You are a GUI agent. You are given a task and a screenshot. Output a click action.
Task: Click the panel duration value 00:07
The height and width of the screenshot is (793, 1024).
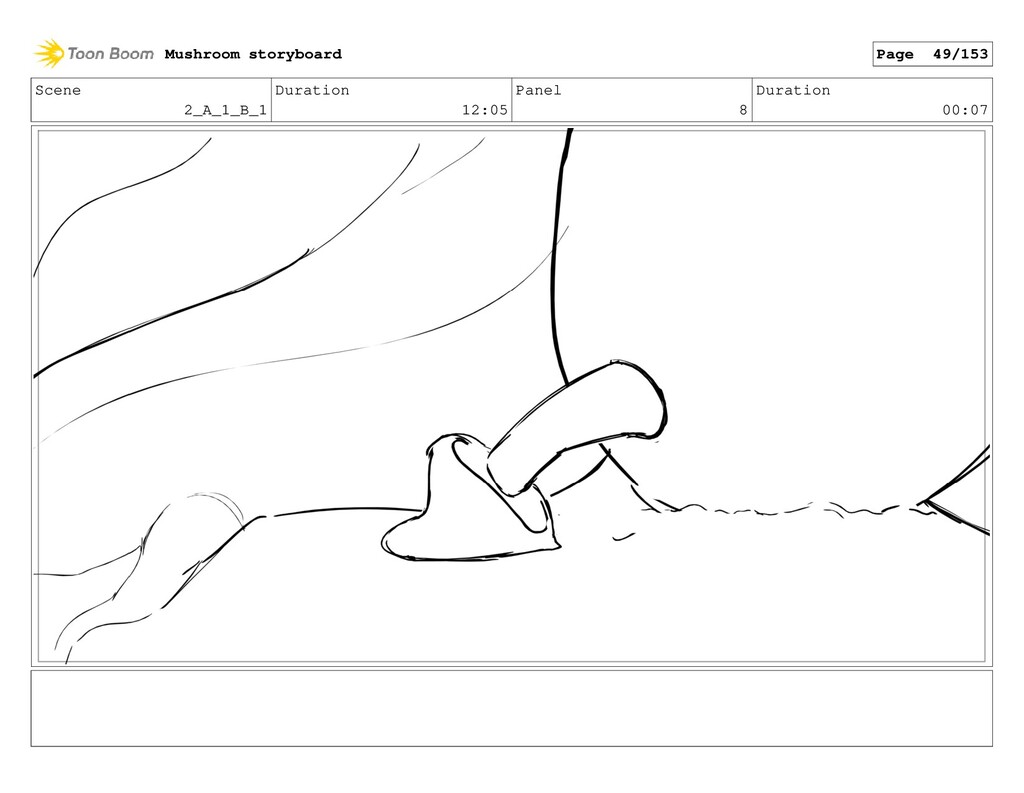coord(965,110)
